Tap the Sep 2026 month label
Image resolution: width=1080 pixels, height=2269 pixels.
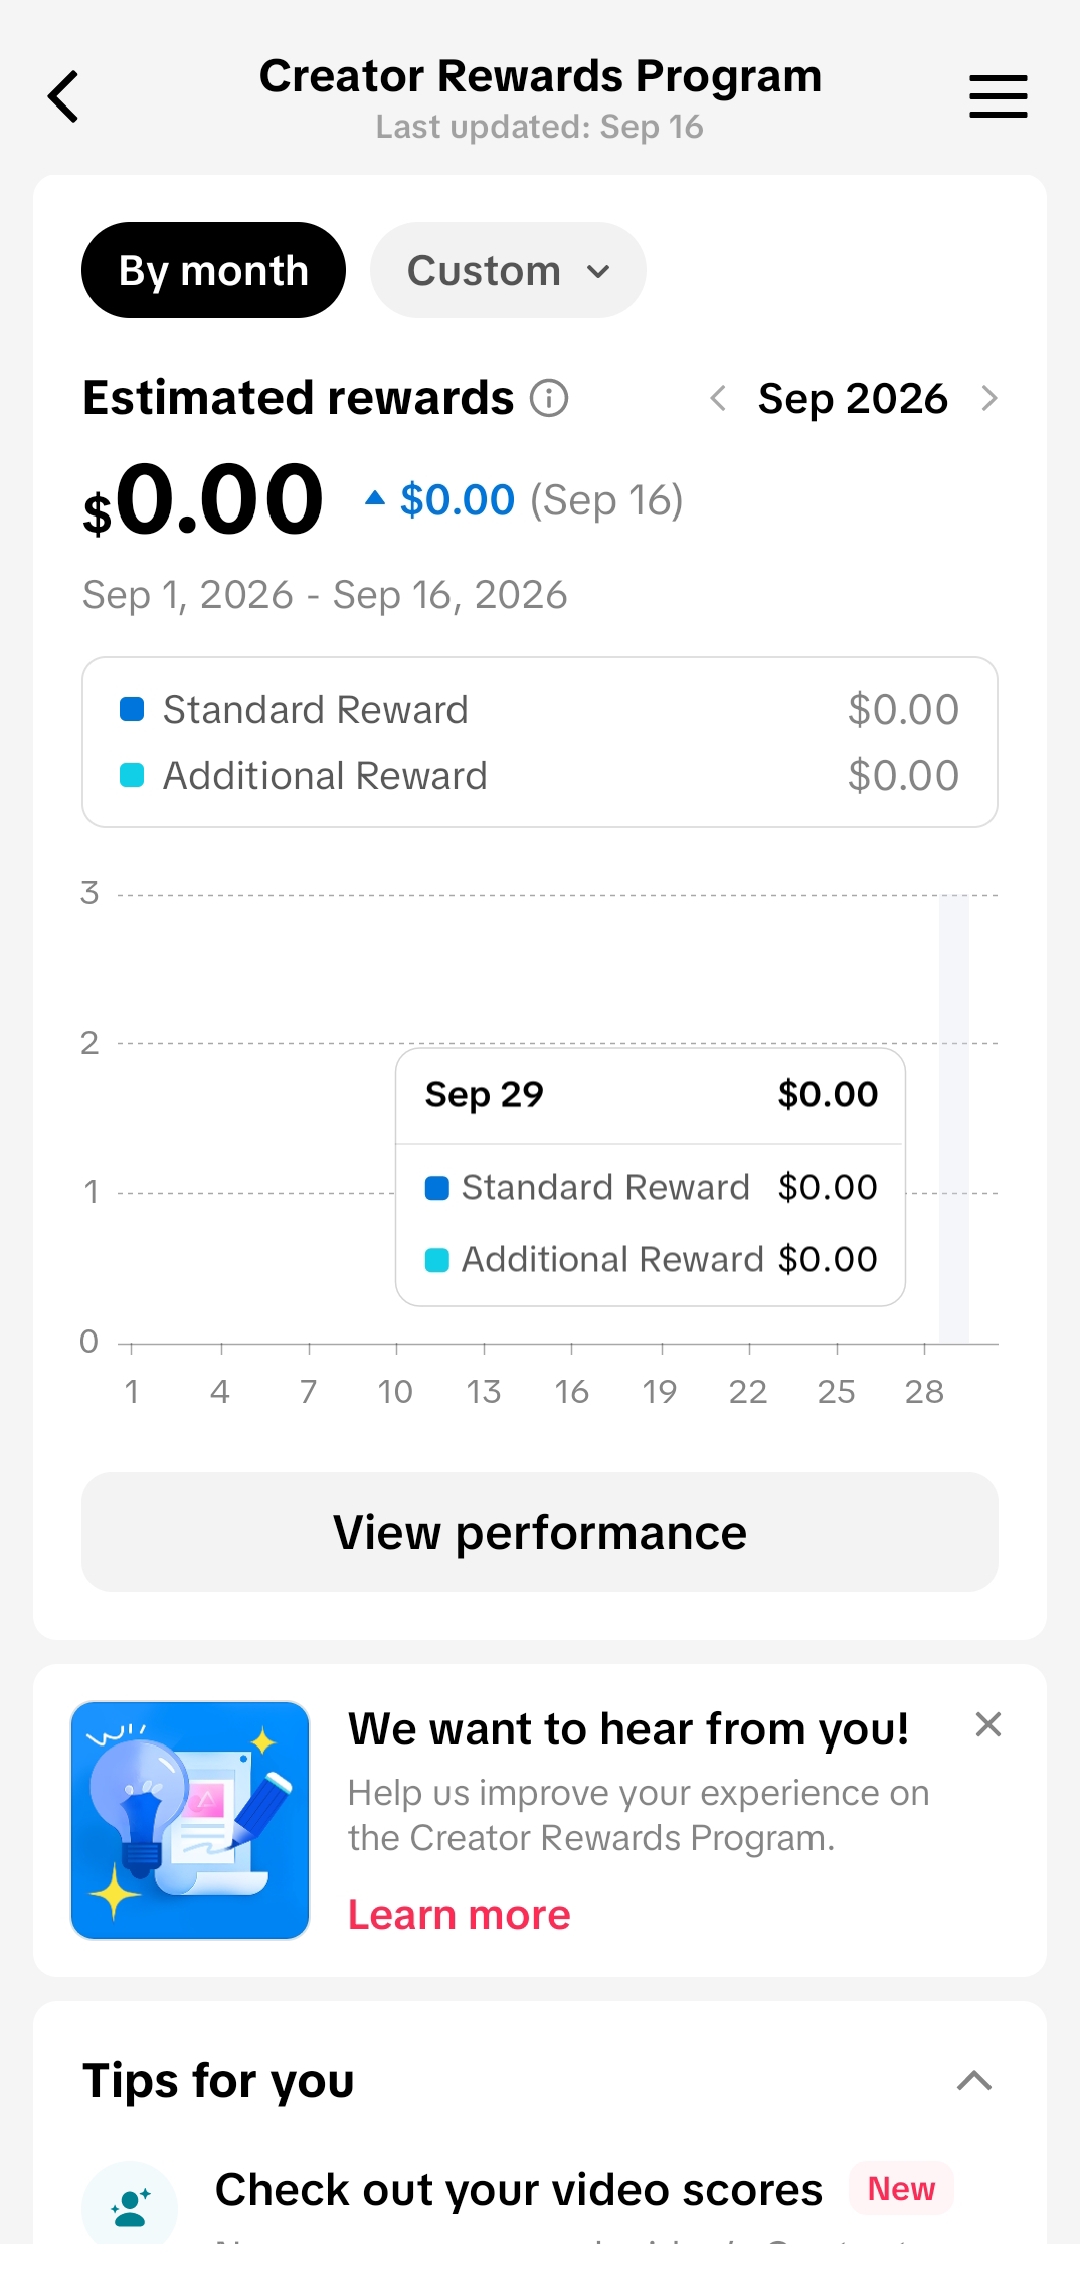pyautogui.click(x=852, y=398)
